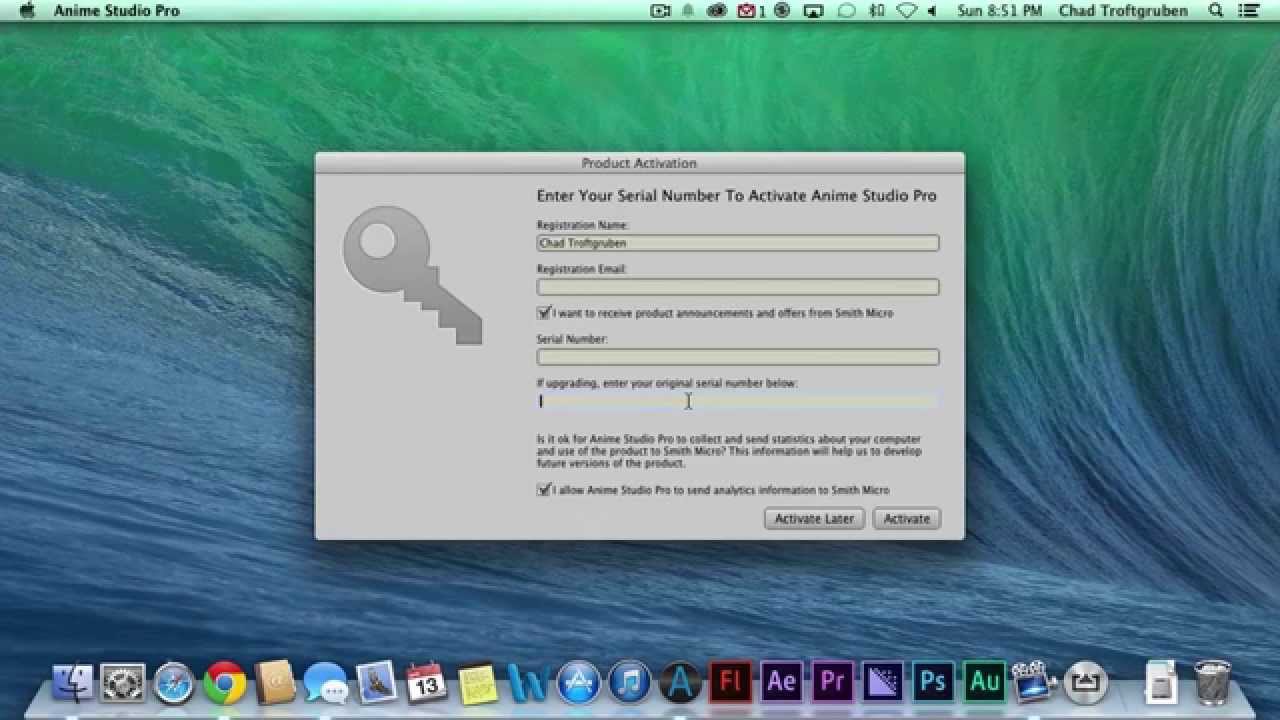
Task: Launch Adobe Premiere Pro from dock
Action: pos(832,682)
